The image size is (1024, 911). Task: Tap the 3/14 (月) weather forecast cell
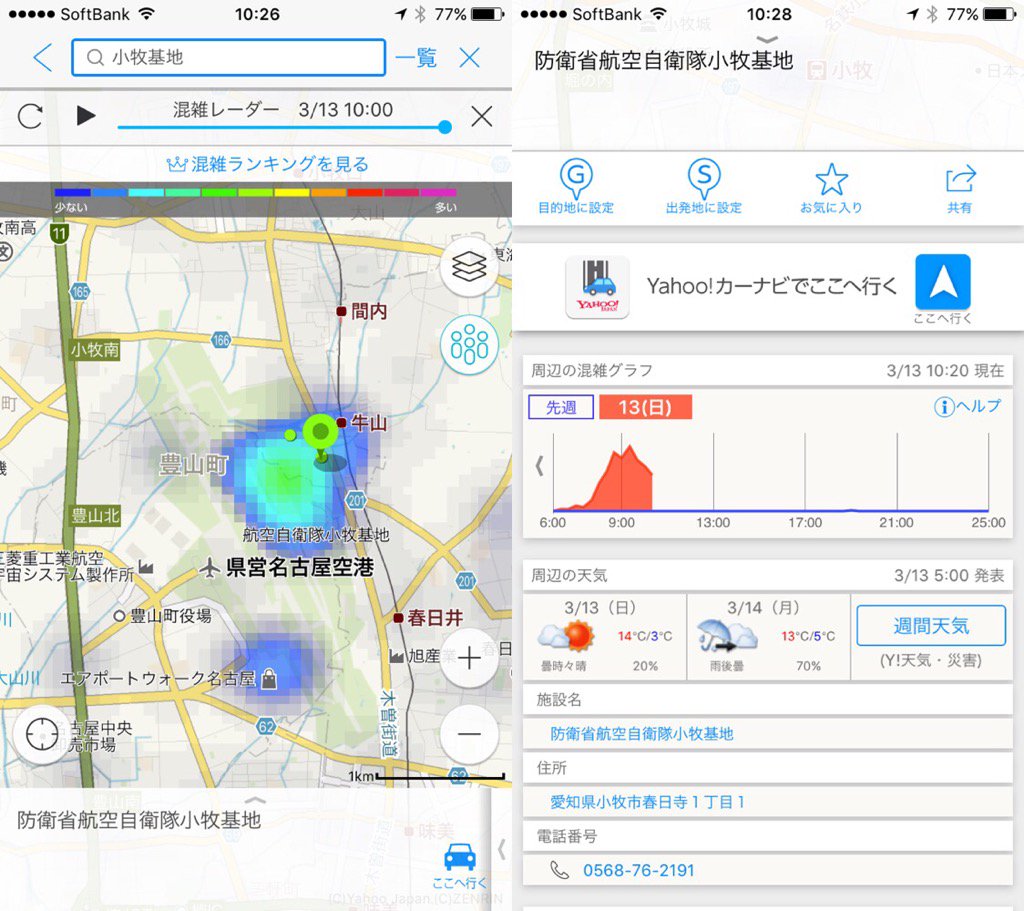coord(768,637)
